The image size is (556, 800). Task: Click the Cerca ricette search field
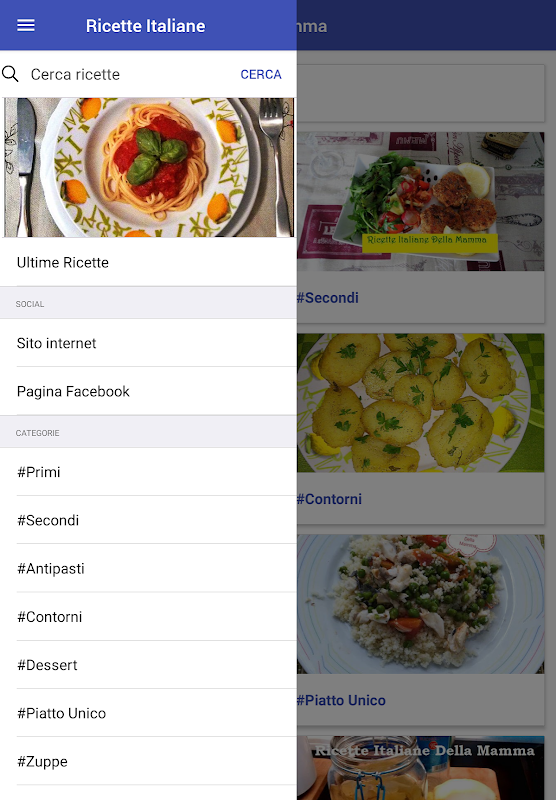tap(128, 74)
